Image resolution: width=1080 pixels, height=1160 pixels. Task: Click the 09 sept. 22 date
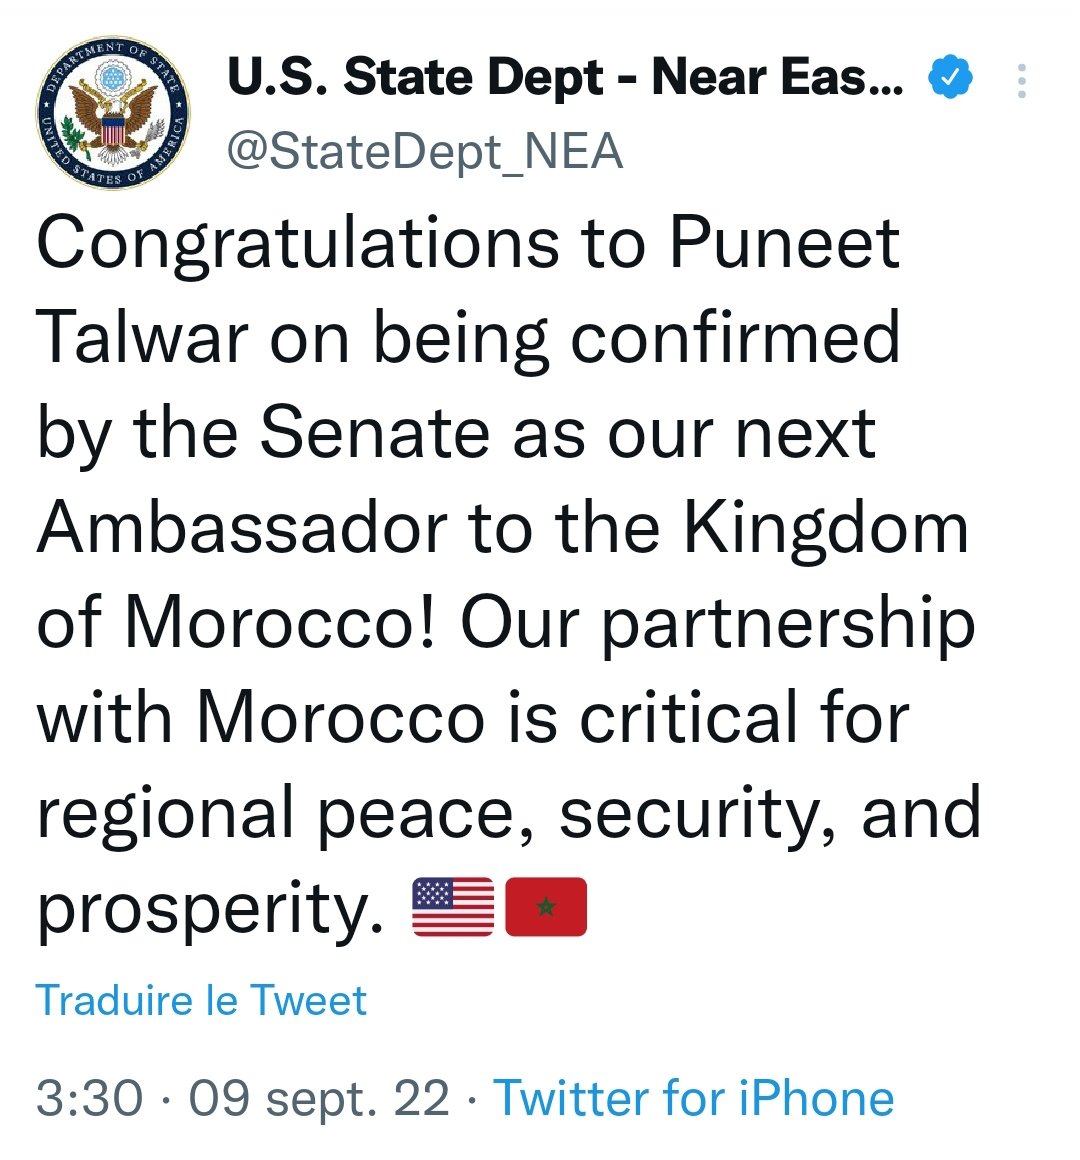pos(319,1098)
